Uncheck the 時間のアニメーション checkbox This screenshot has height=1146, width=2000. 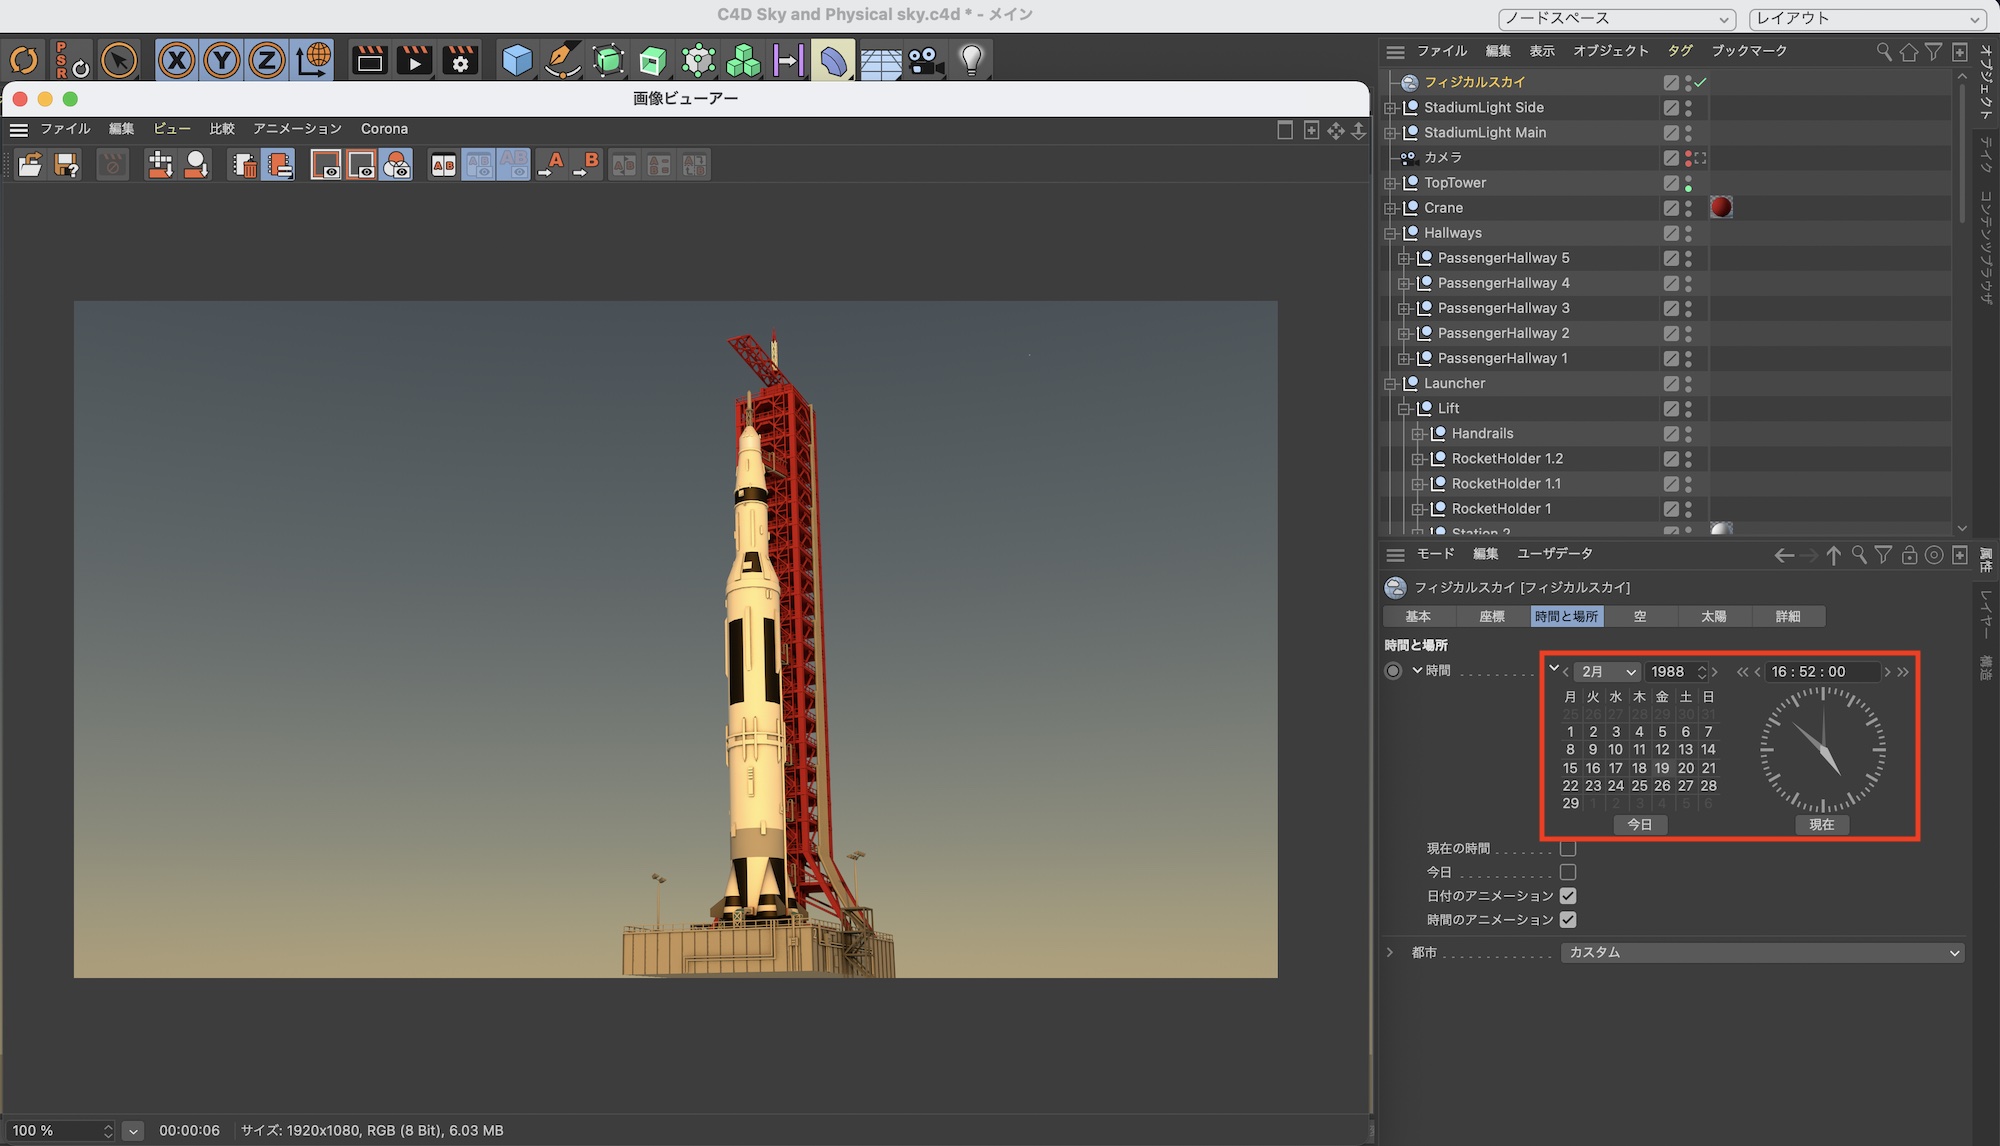click(x=1568, y=920)
